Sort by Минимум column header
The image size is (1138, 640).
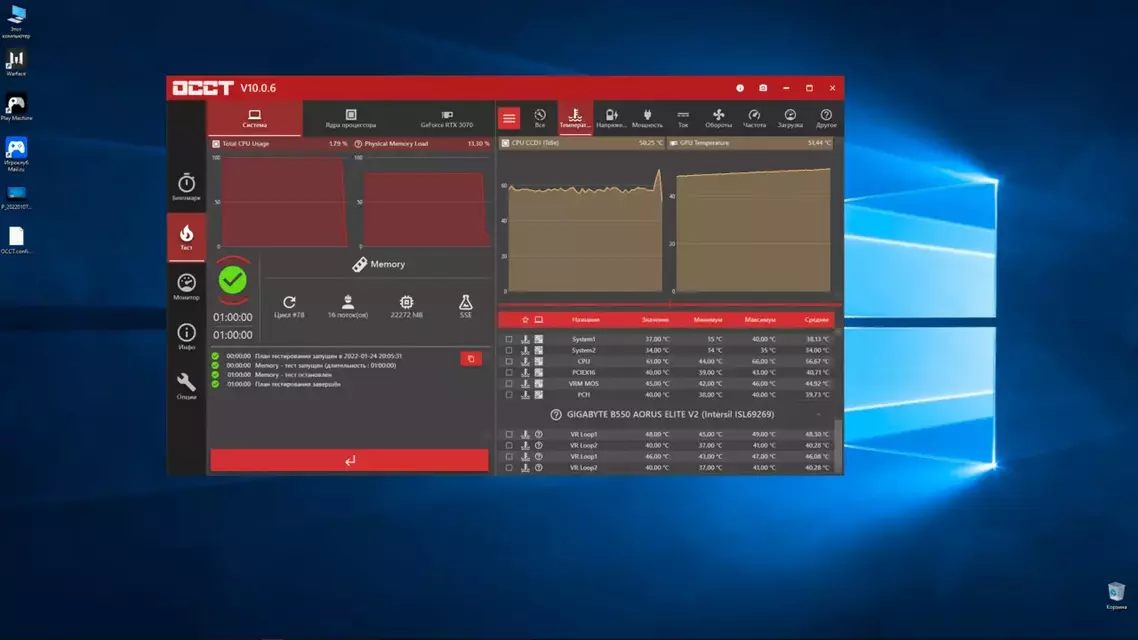coord(708,319)
